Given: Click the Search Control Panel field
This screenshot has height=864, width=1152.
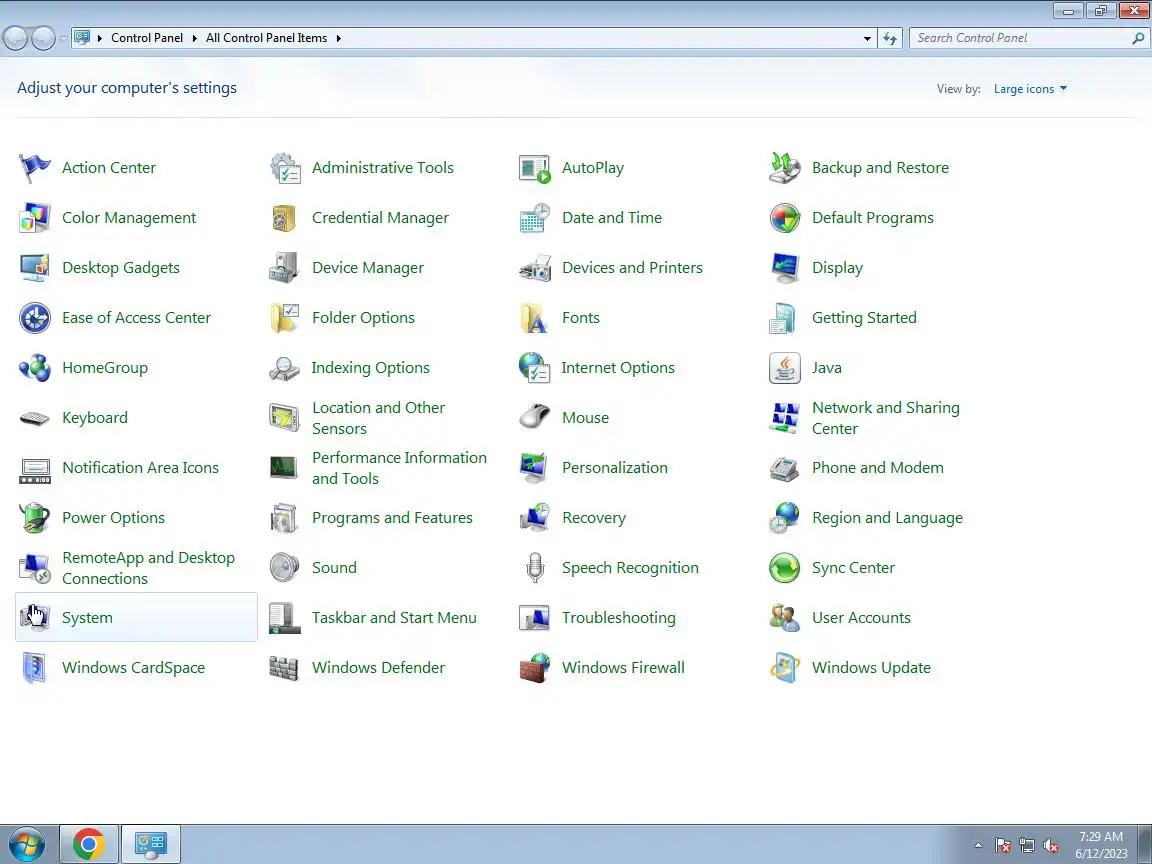Looking at the screenshot, I should click(x=1029, y=38).
